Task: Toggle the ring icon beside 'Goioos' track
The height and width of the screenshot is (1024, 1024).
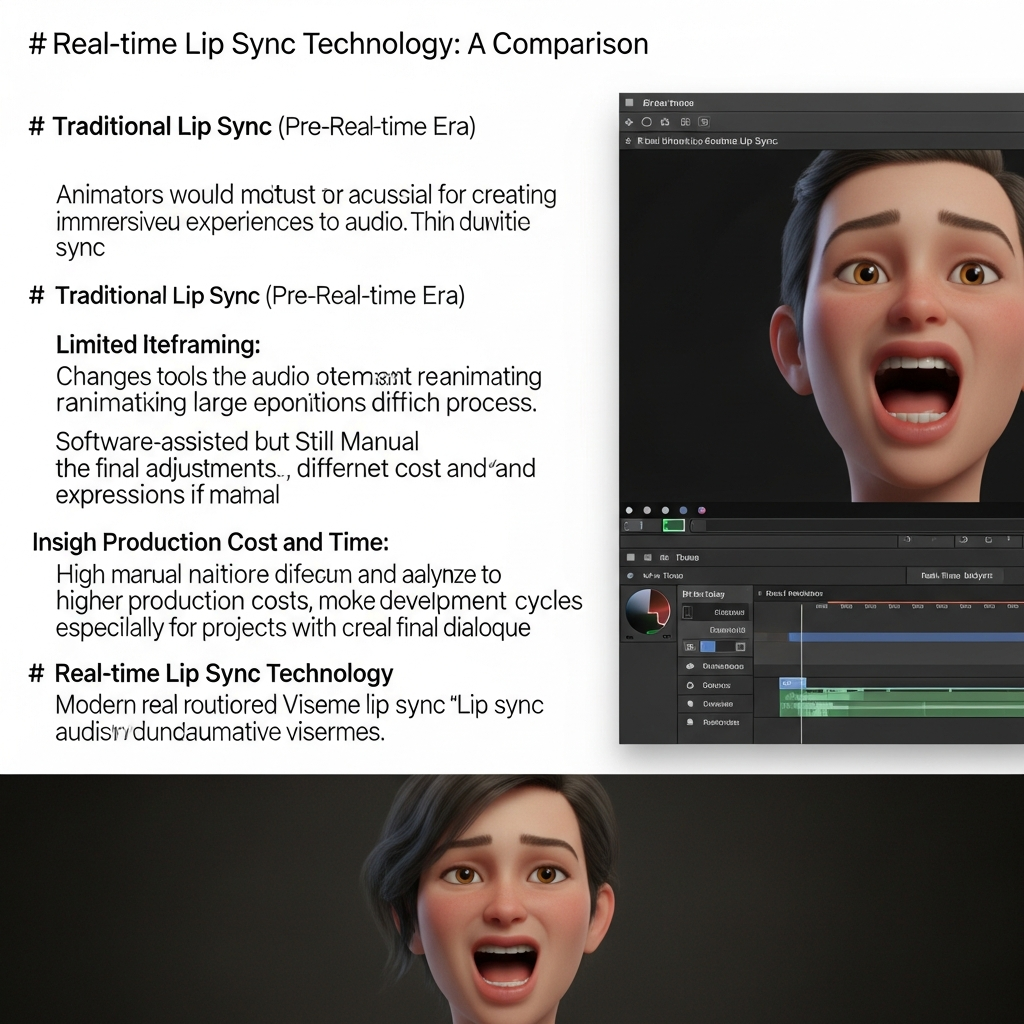Action: click(x=690, y=686)
